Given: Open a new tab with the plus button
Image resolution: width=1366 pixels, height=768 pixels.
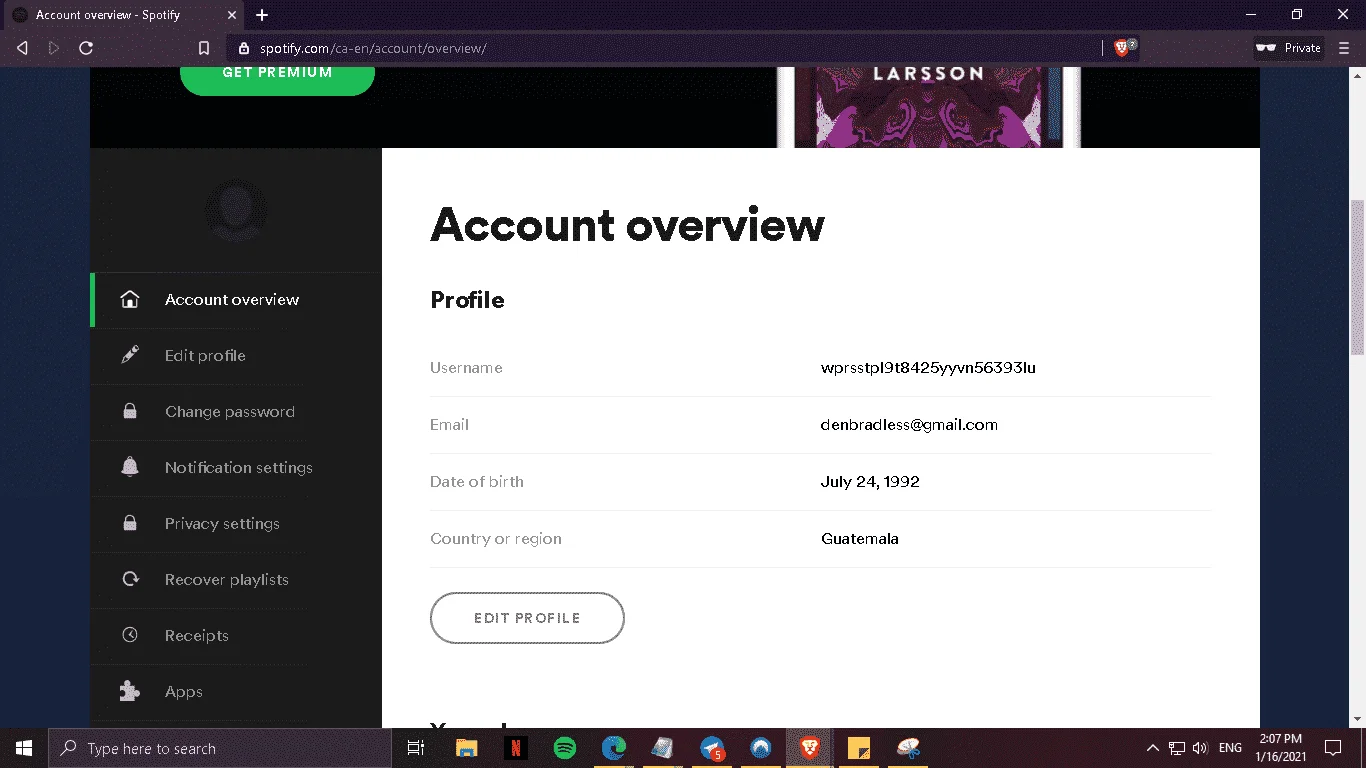Looking at the screenshot, I should click(262, 15).
